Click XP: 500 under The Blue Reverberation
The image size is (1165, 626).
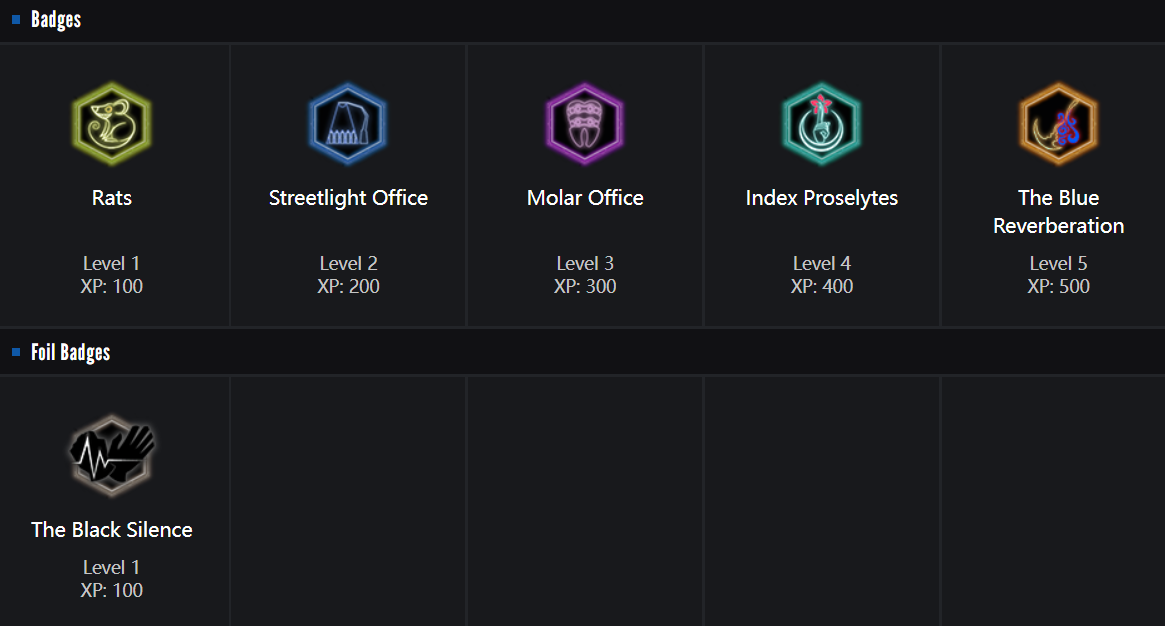[1058, 287]
